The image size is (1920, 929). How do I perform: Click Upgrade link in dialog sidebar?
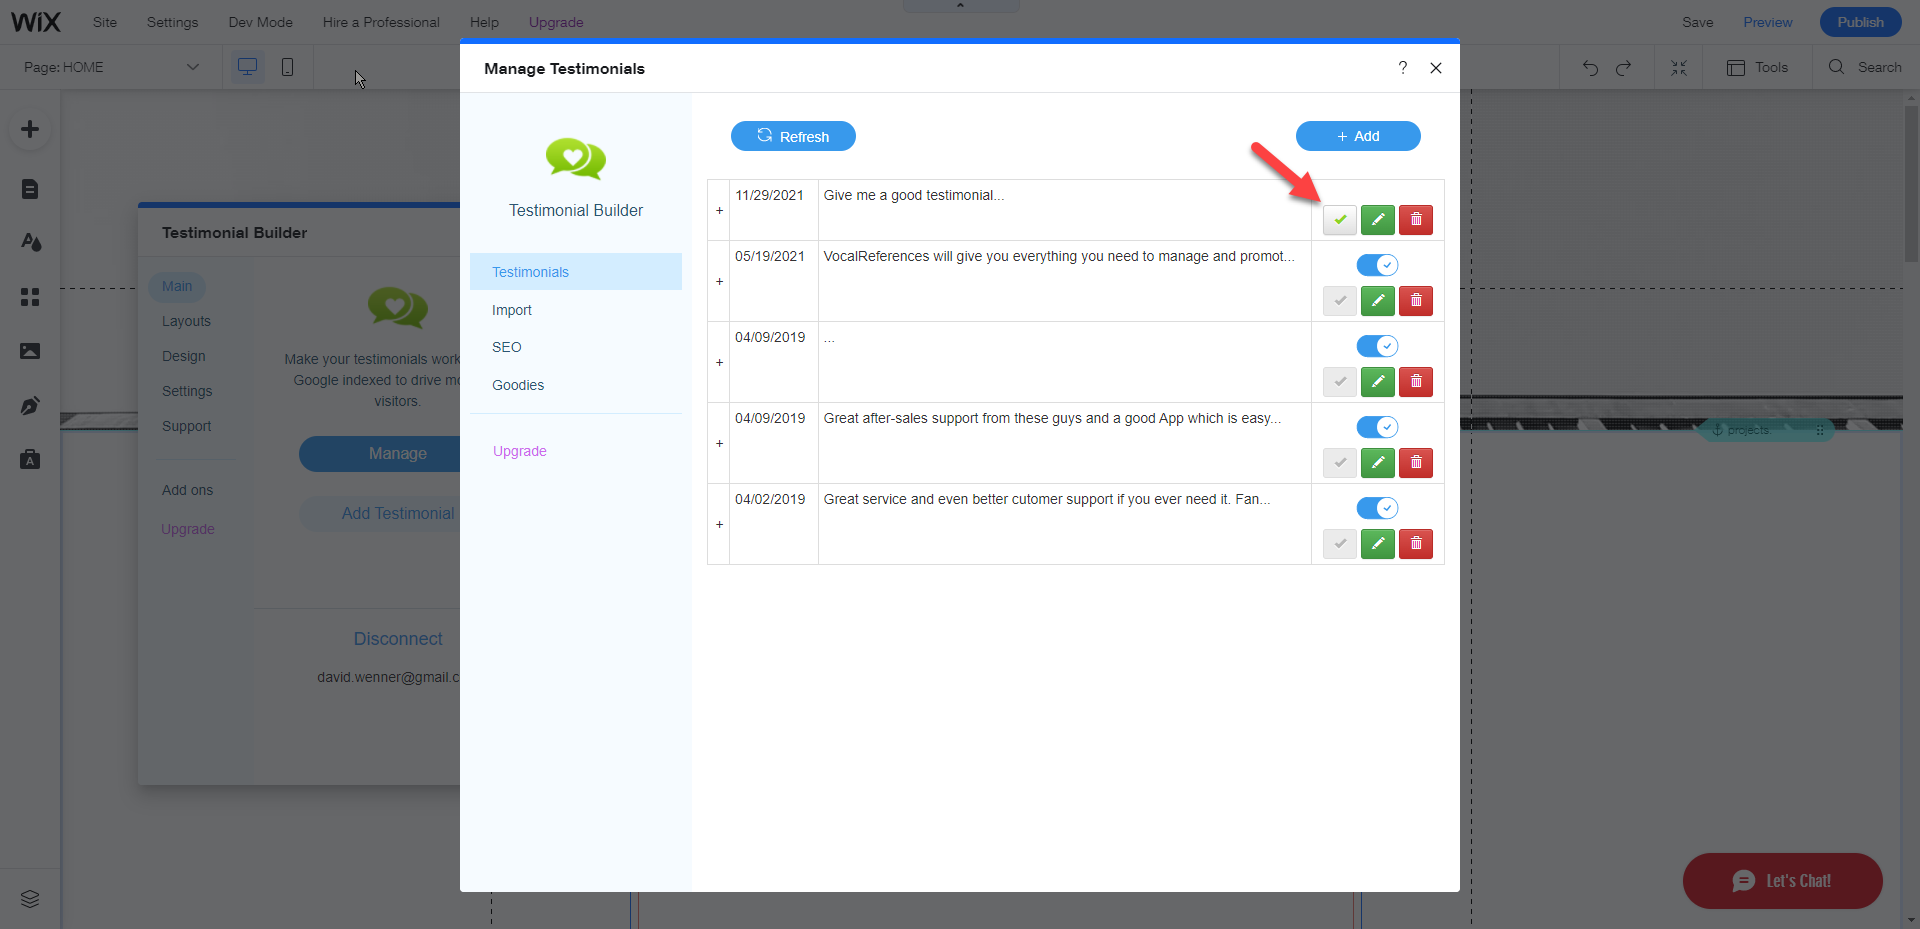click(520, 451)
